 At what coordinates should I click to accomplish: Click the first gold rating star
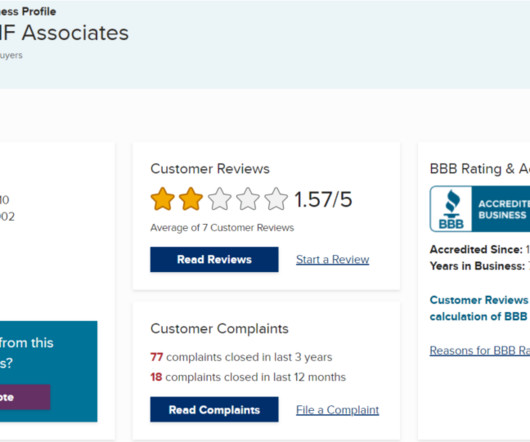click(x=163, y=199)
